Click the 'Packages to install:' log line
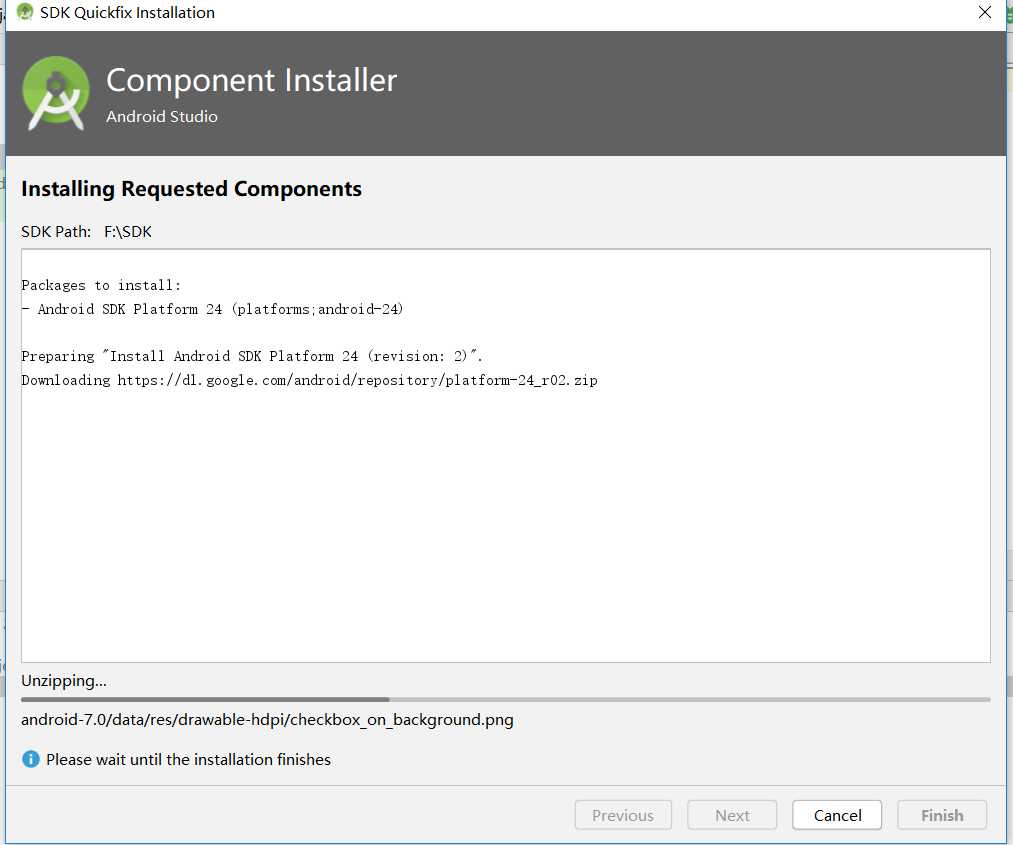This screenshot has width=1013, height=845. (101, 285)
